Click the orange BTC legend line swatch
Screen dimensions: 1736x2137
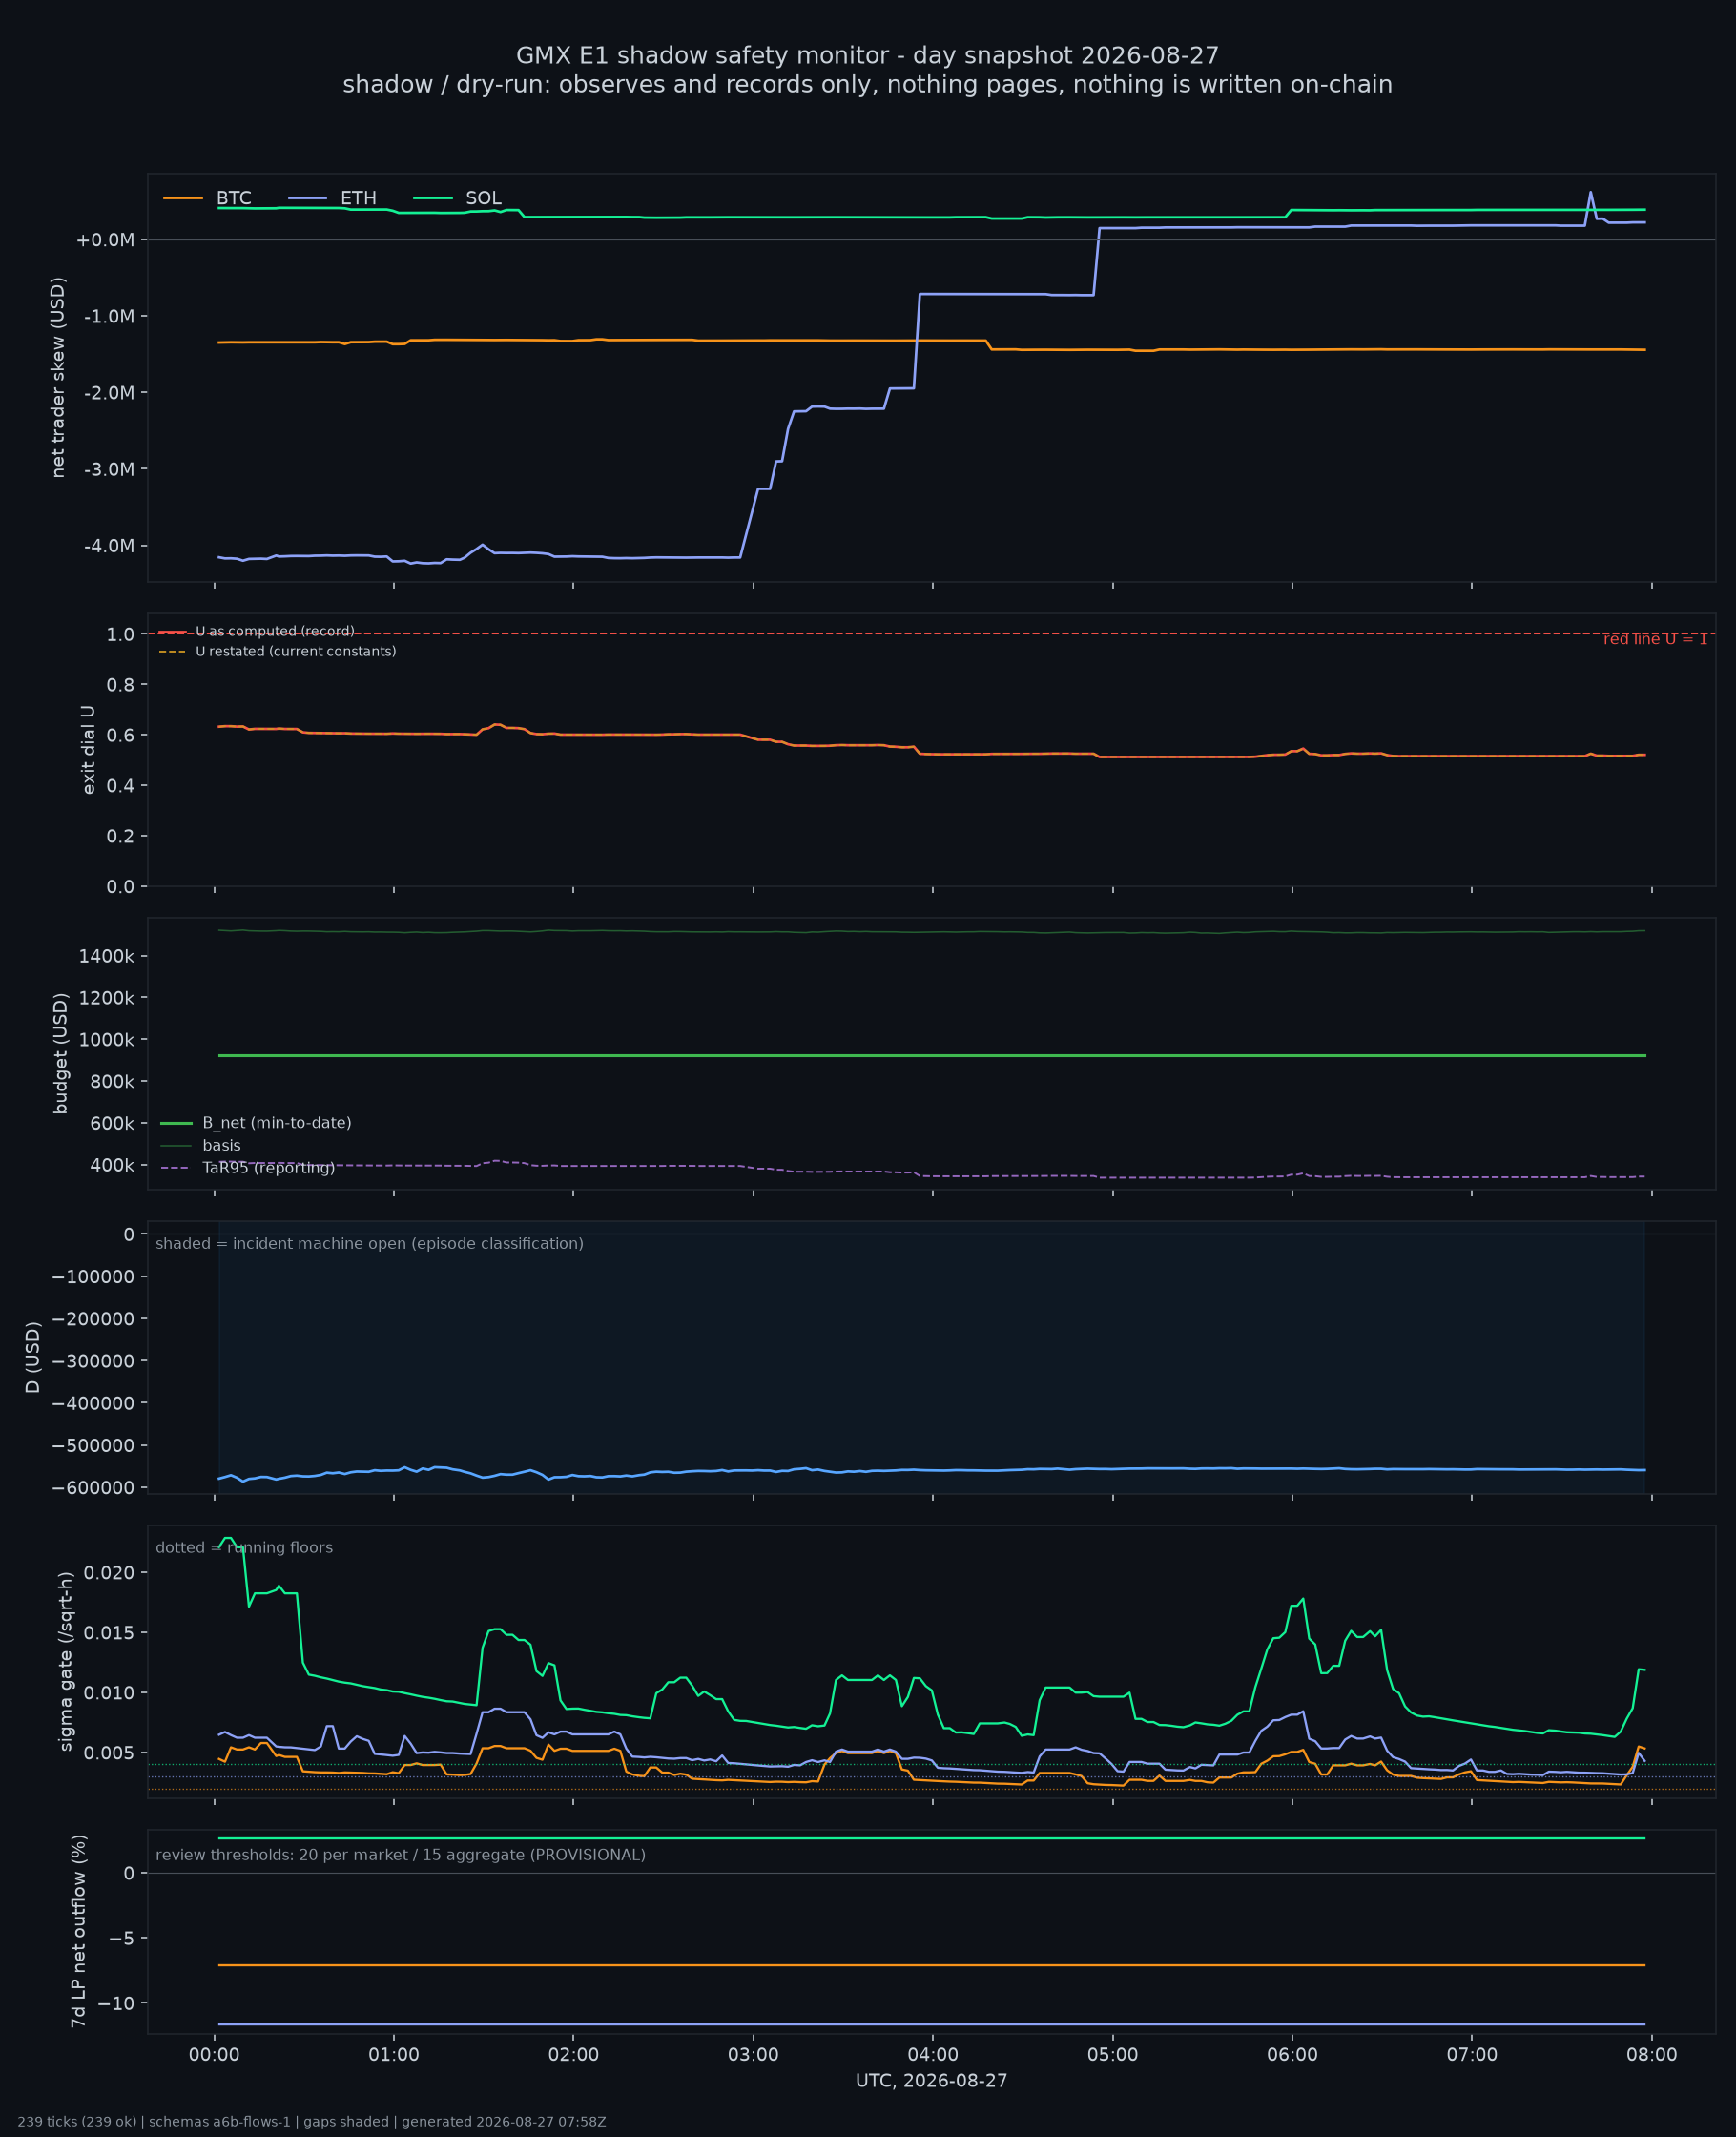(x=183, y=198)
